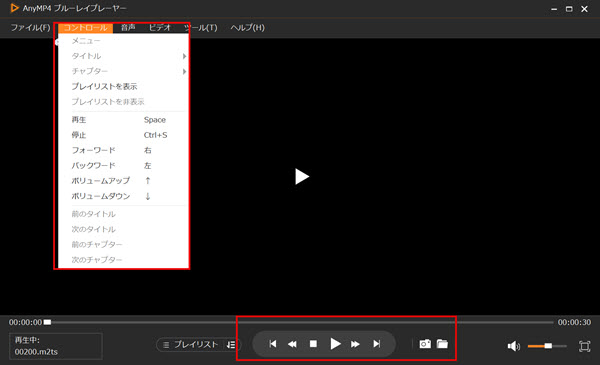This screenshot has width=600, height=365.
Task: Close the AnyMP4 player window
Action: click(584, 9)
